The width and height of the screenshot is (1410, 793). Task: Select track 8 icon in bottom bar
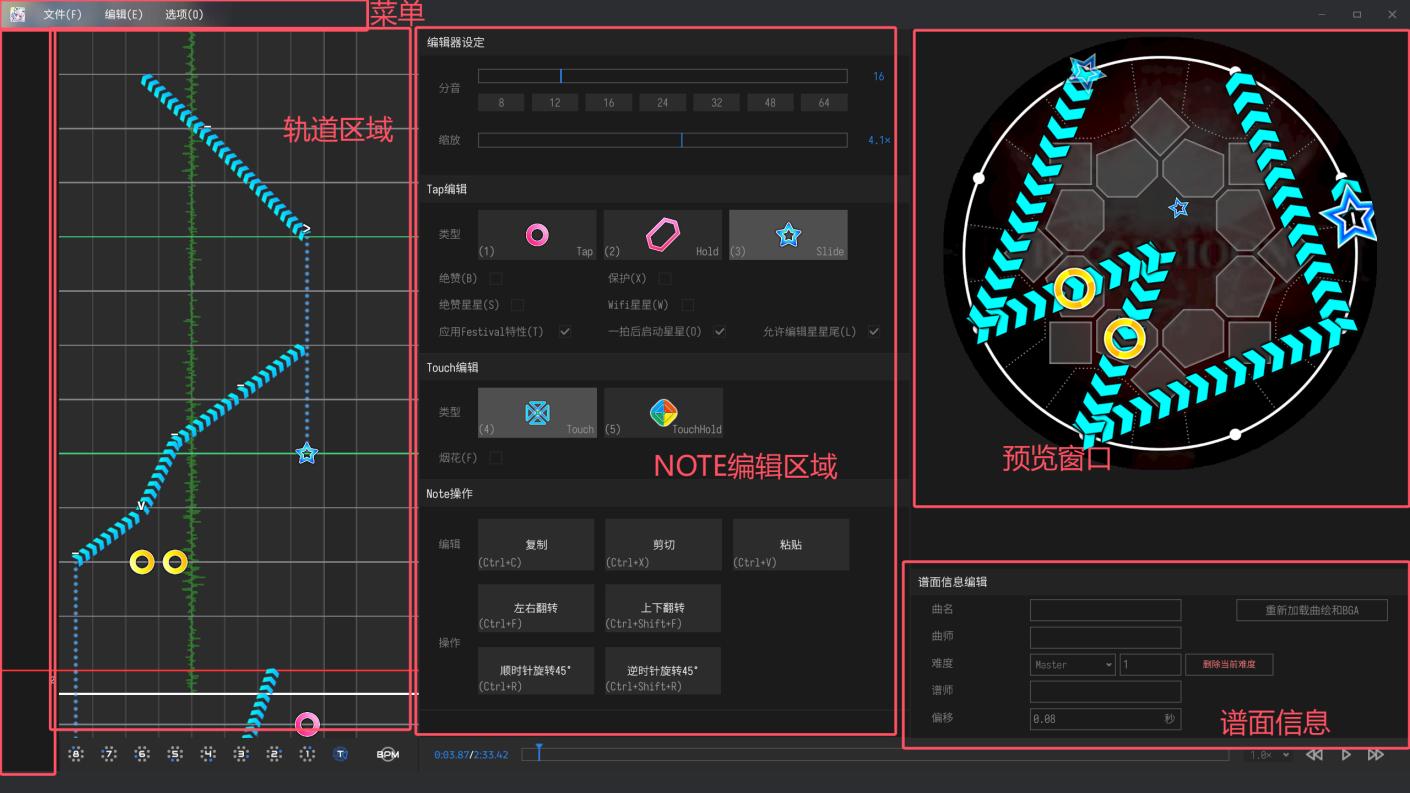76,754
